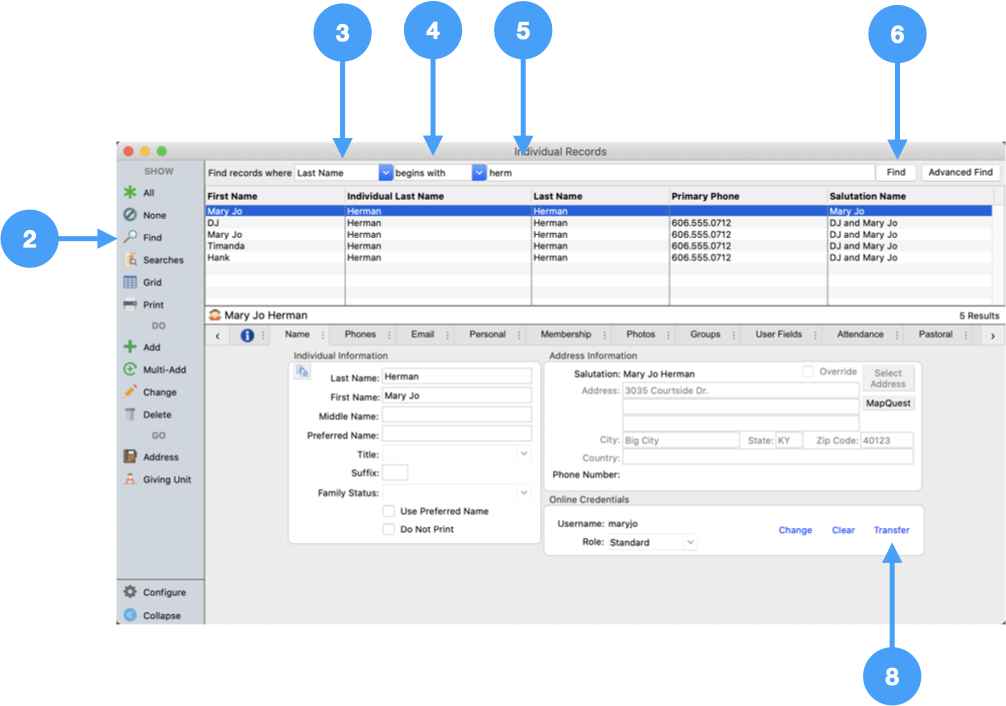
Task: Open the Attendance tab
Action: coord(859,335)
